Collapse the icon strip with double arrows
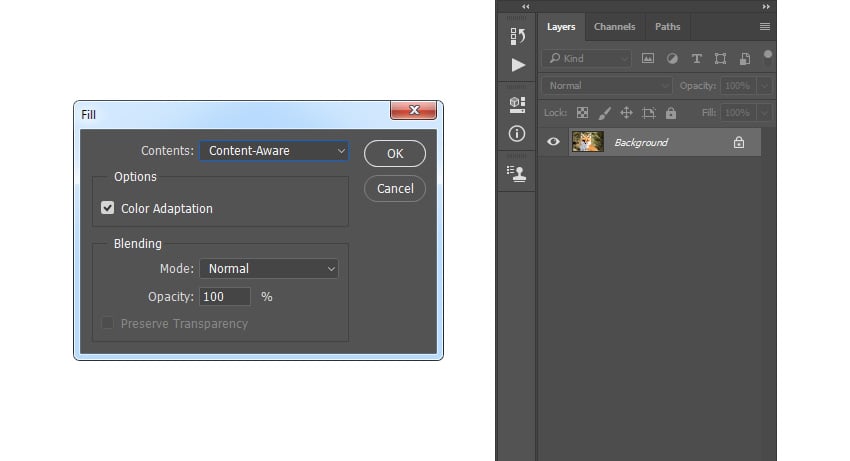This screenshot has height=461, width=850. coord(525,7)
